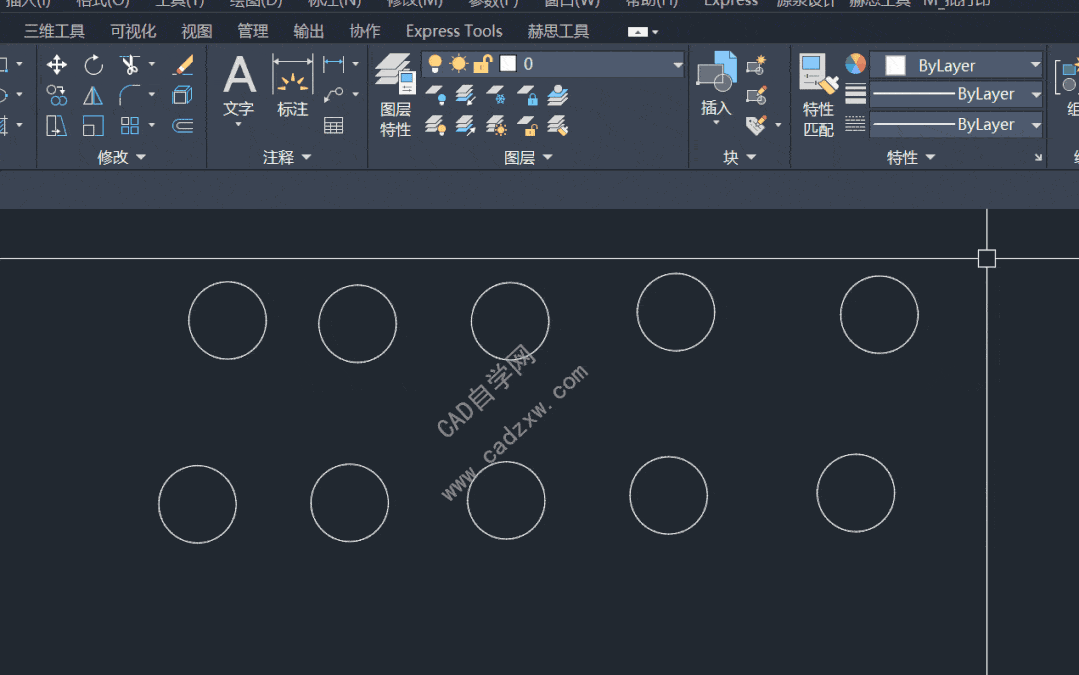Click the 标注 dimension tool
This screenshot has height=675, width=1079.
292,86
